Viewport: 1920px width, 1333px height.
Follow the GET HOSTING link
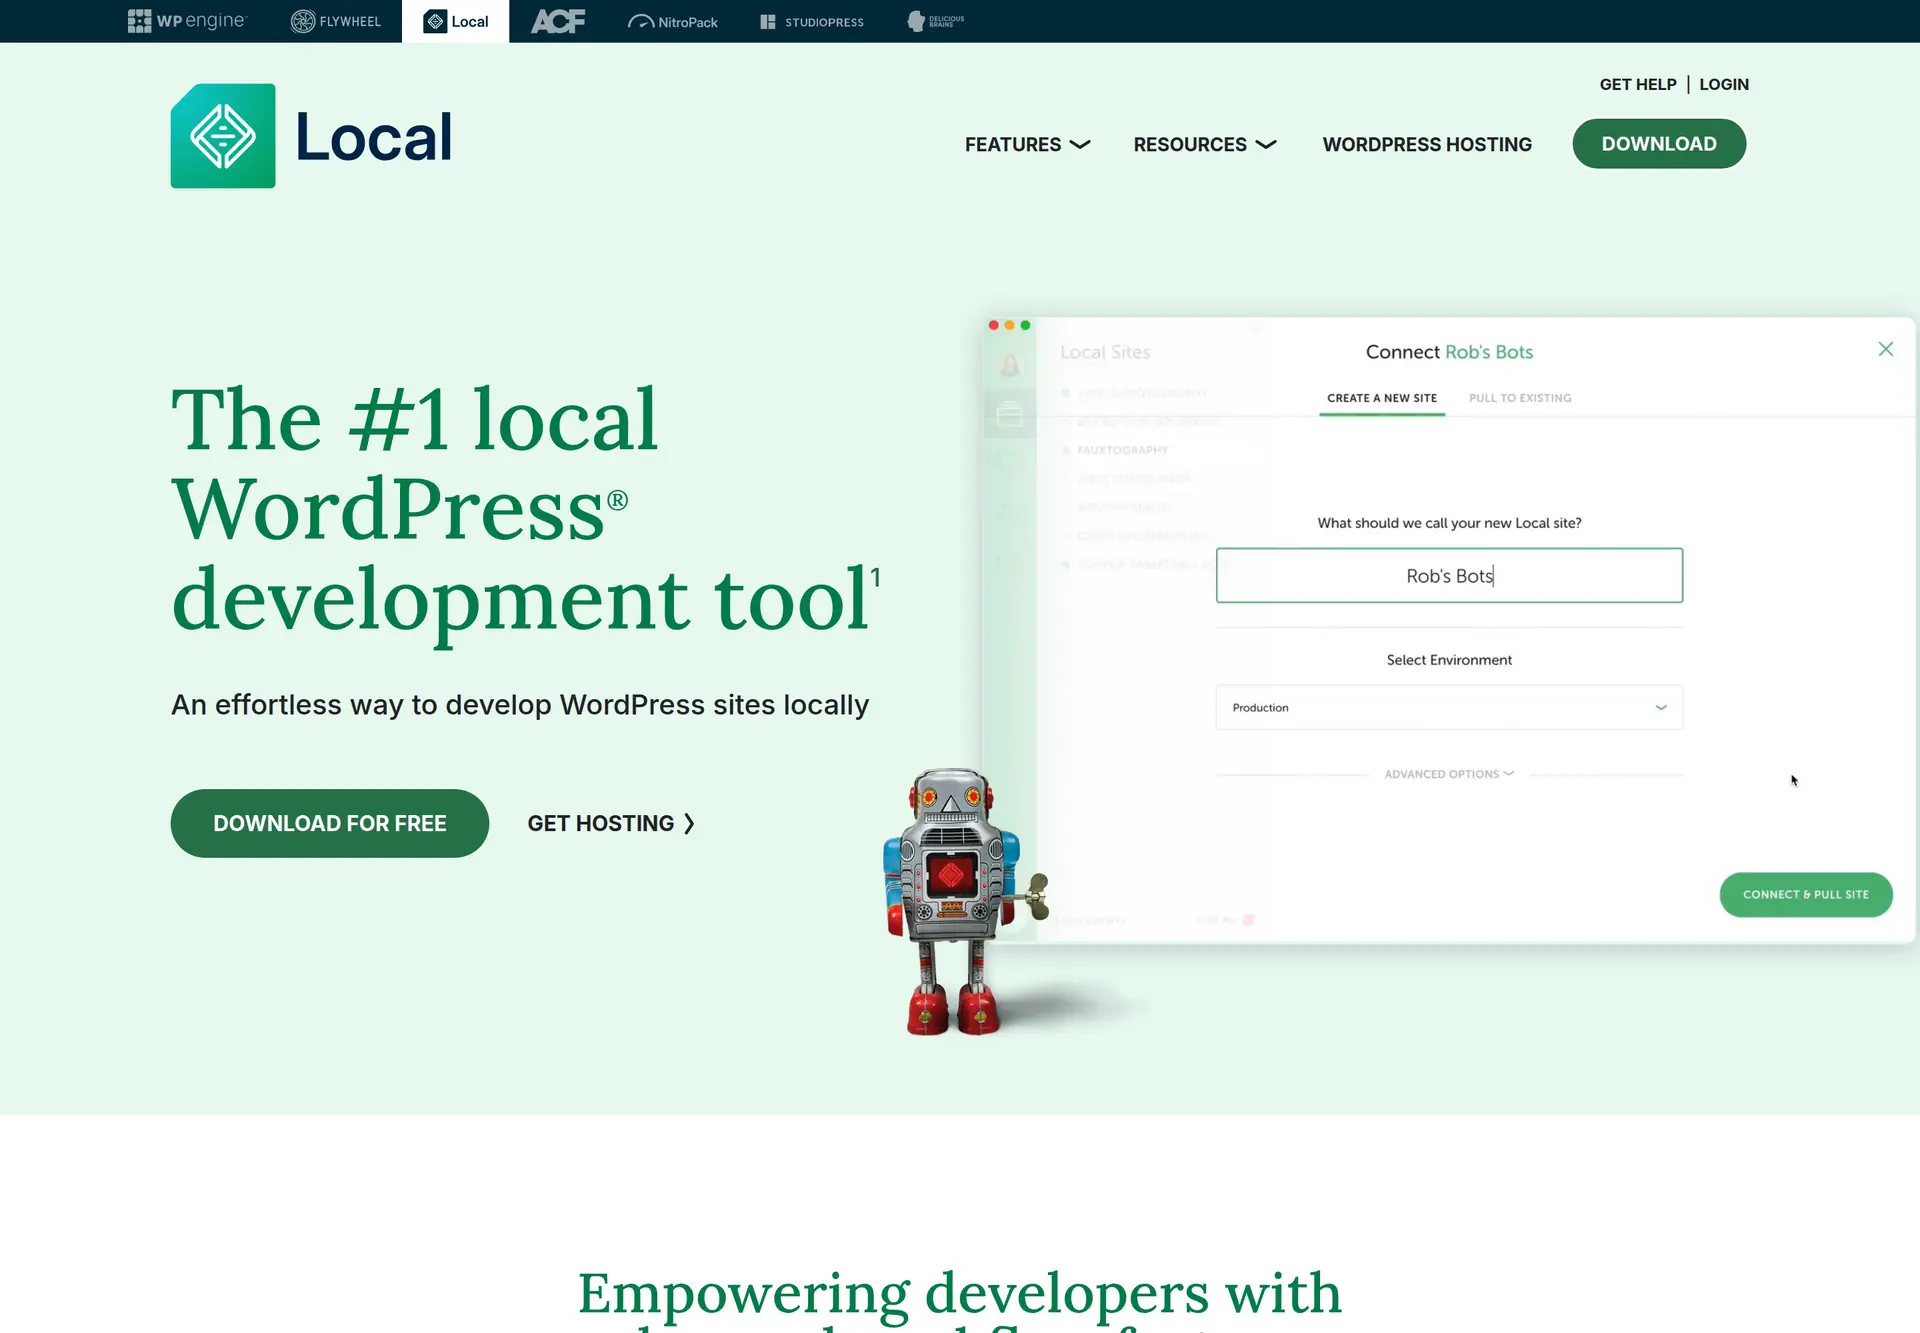[x=611, y=823]
